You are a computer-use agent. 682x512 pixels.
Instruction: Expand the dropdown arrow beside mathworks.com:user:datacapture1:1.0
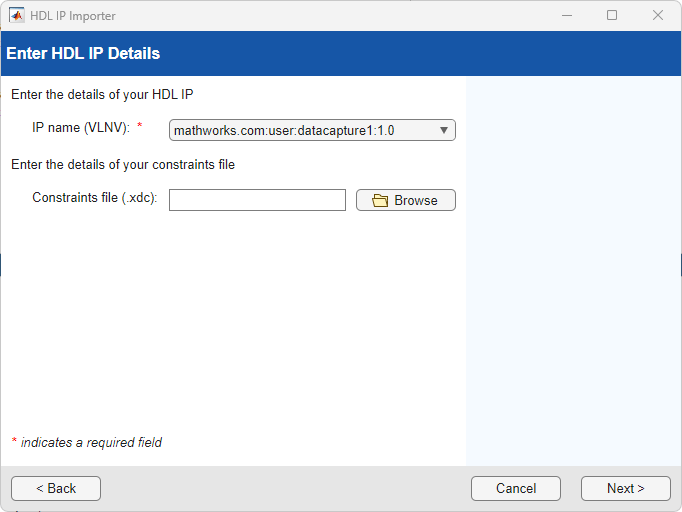point(444,130)
